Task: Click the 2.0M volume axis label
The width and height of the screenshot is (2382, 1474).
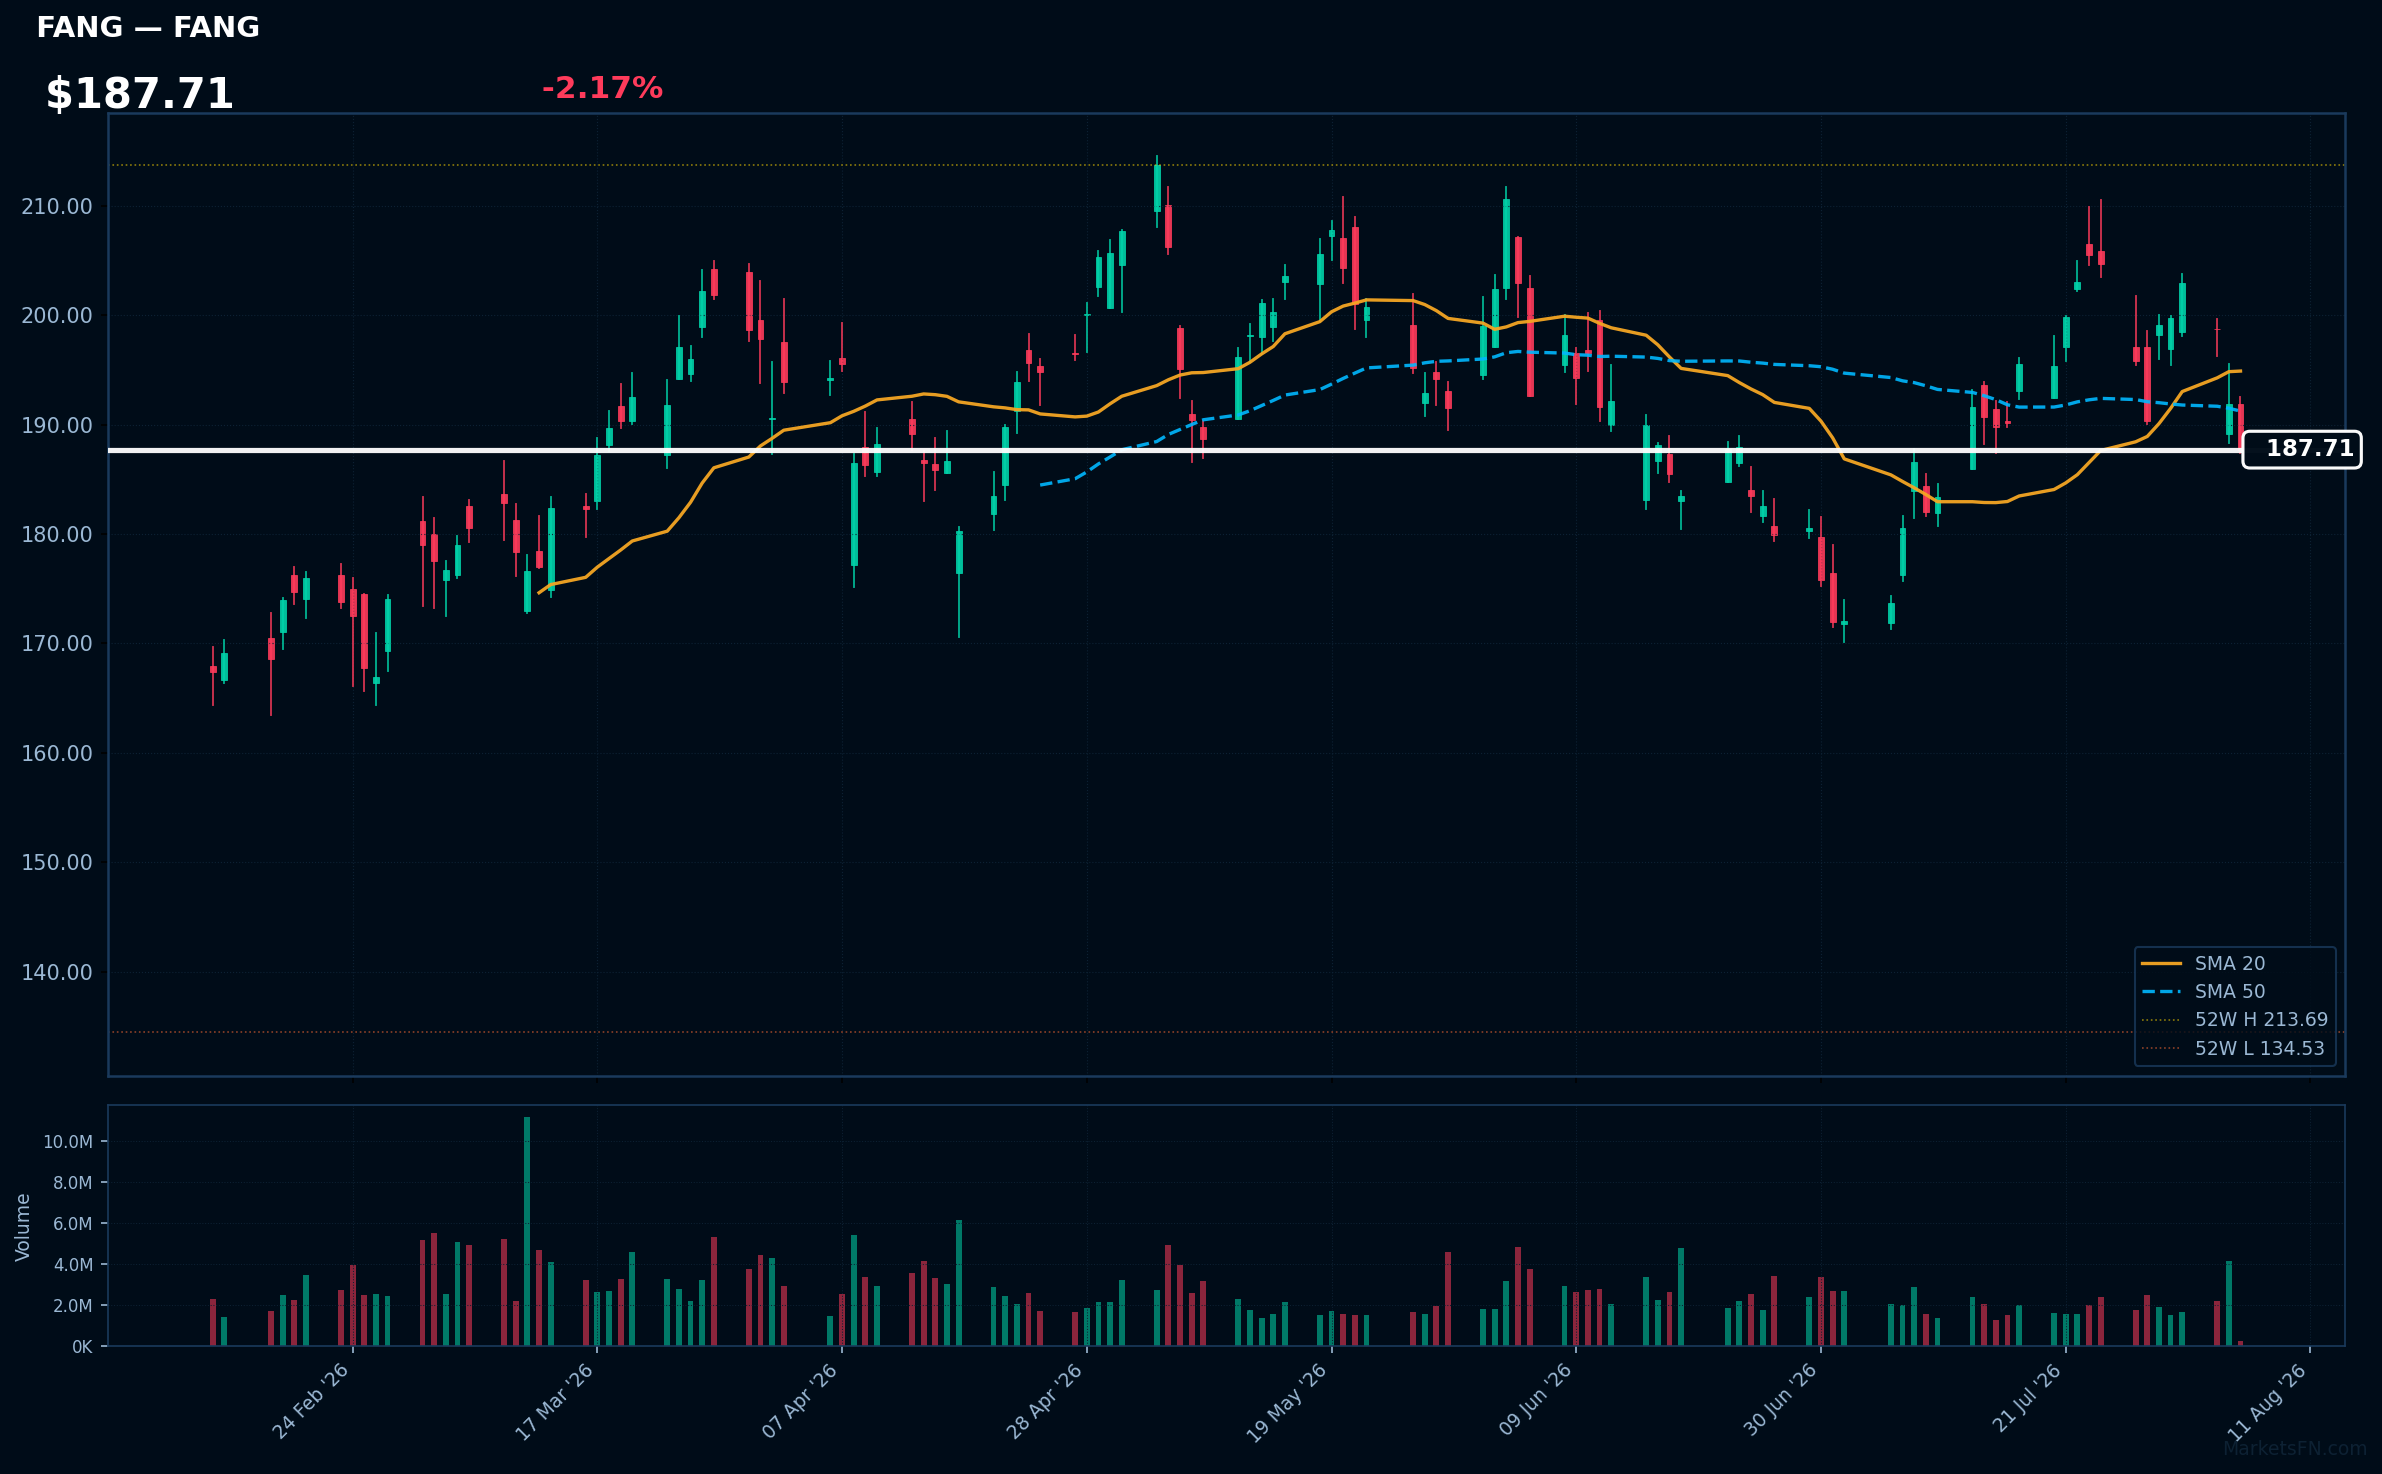Action: tap(72, 1306)
